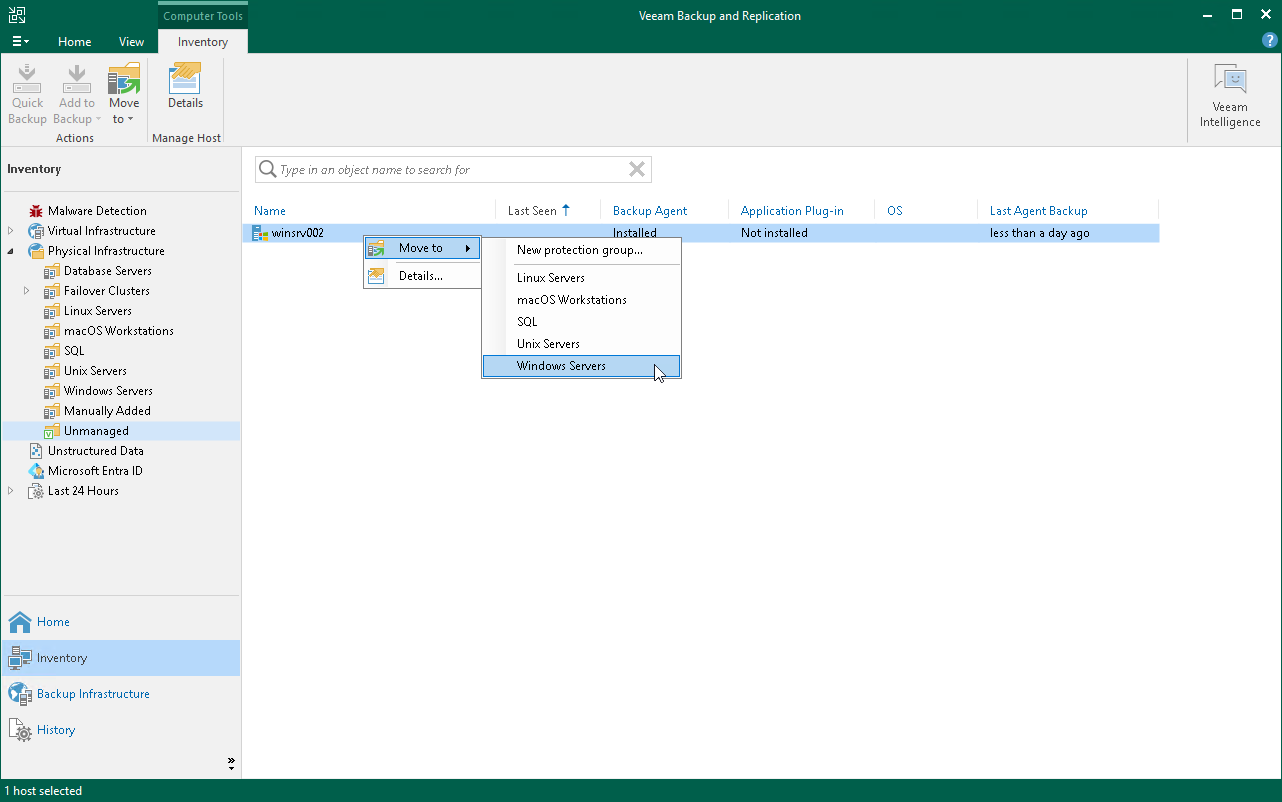This screenshot has width=1282, height=802.
Task: Select Windows Servers in the tree
Action: (x=108, y=391)
